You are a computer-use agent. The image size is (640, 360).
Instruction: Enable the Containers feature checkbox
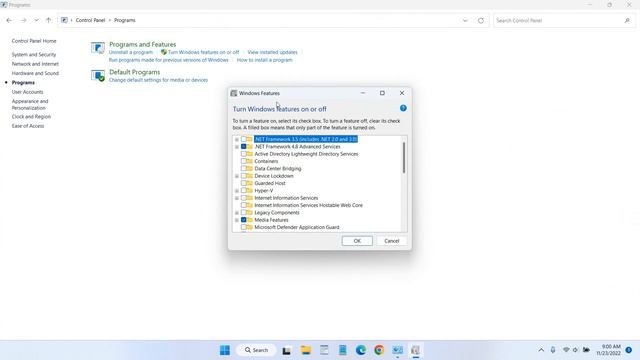click(x=244, y=161)
